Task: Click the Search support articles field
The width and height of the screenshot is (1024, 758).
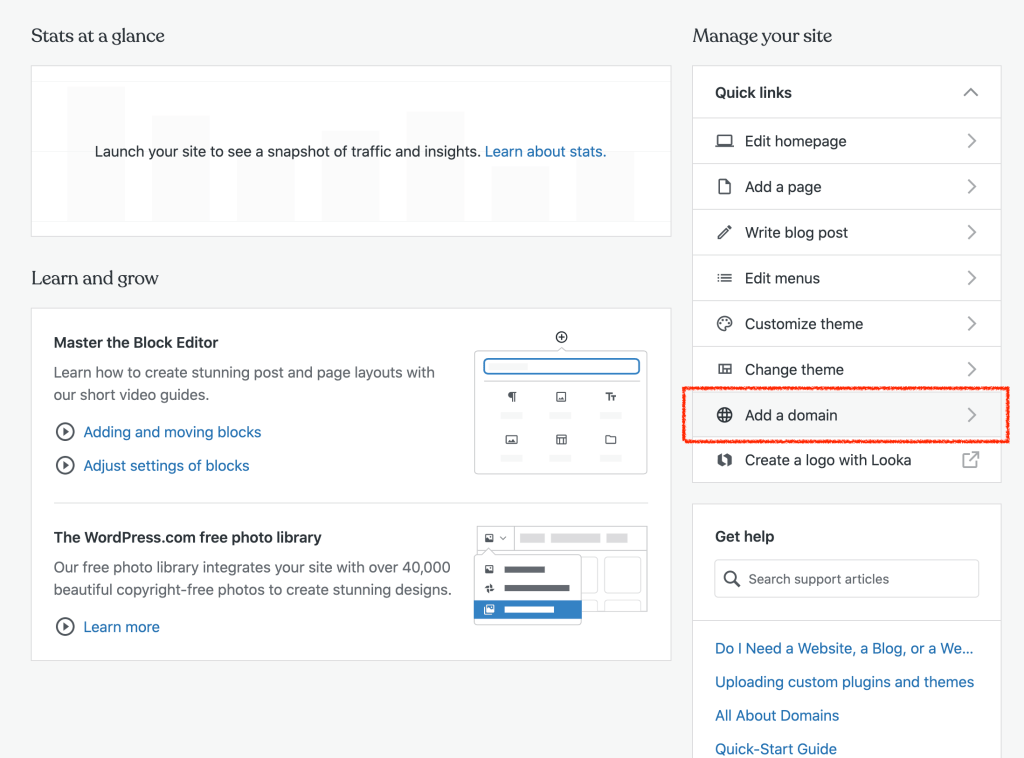Action: pyautogui.click(x=846, y=579)
